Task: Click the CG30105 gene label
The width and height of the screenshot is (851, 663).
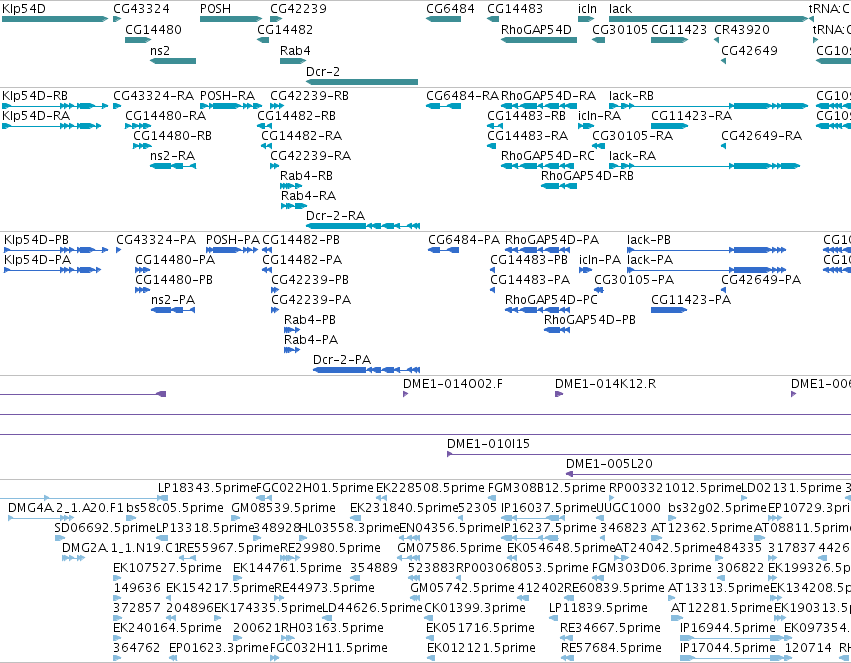Action: [620, 29]
